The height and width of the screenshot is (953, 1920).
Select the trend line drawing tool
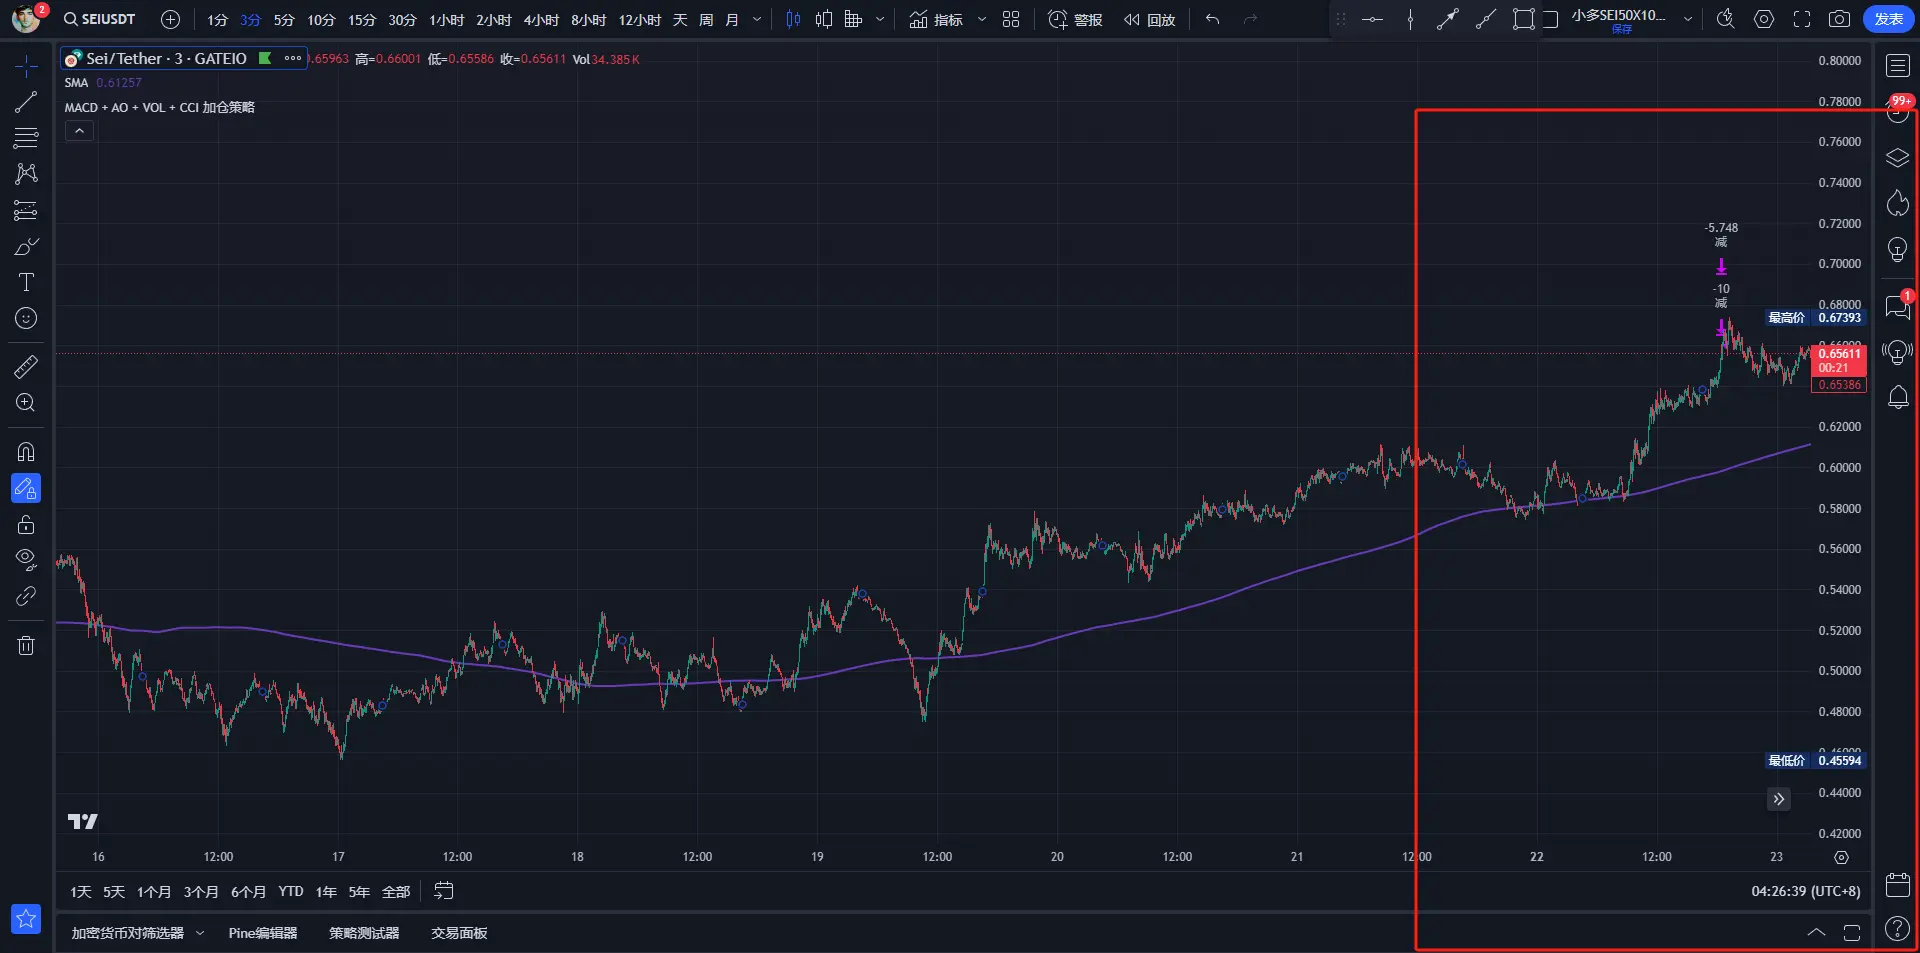coord(26,102)
